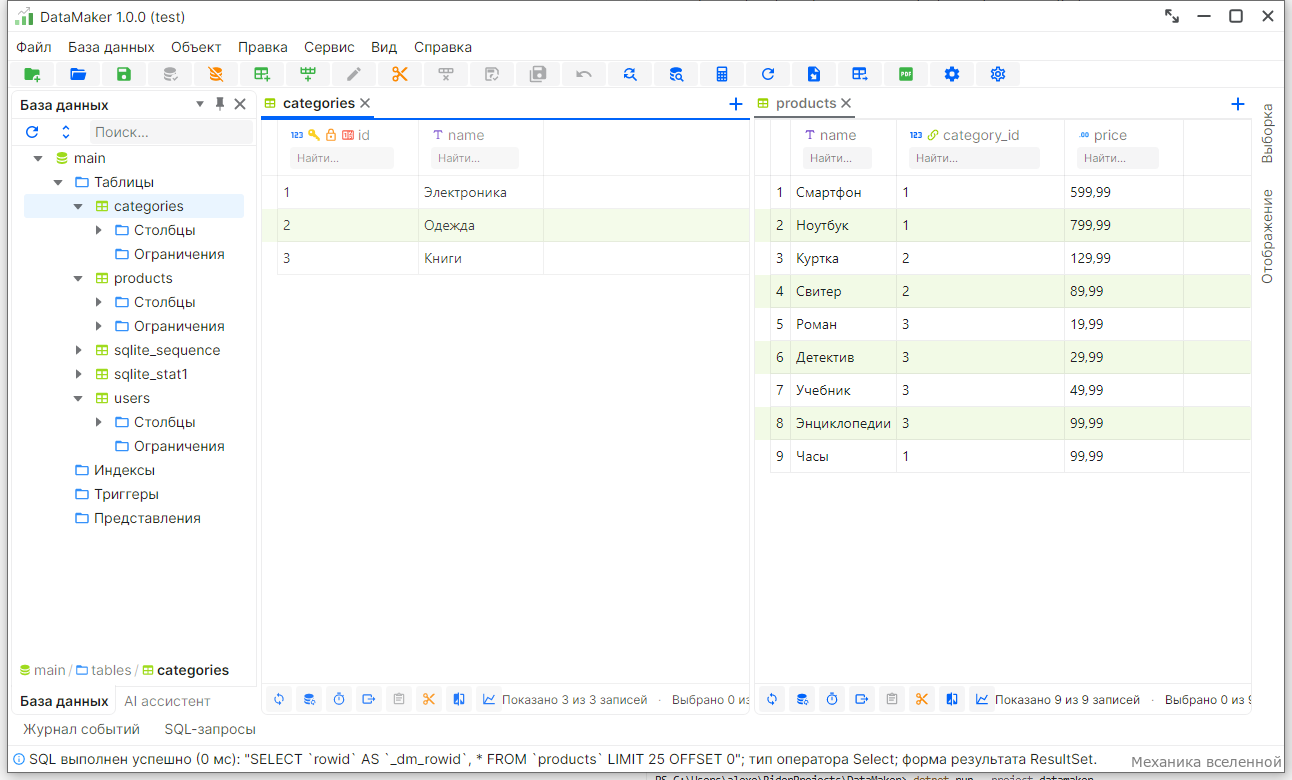Close the products tab
Screen dimensions: 1292x780
click(x=846, y=103)
